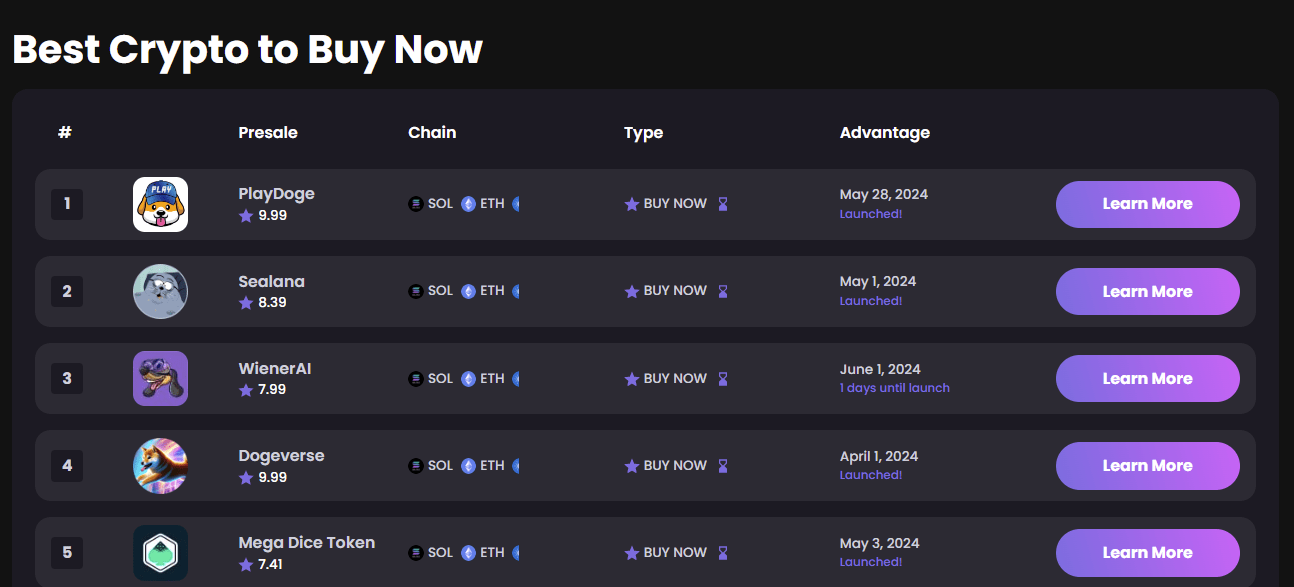The image size is (1294, 587).
Task: Click the rating star beside Sealana's 8.39
Action: point(246,302)
